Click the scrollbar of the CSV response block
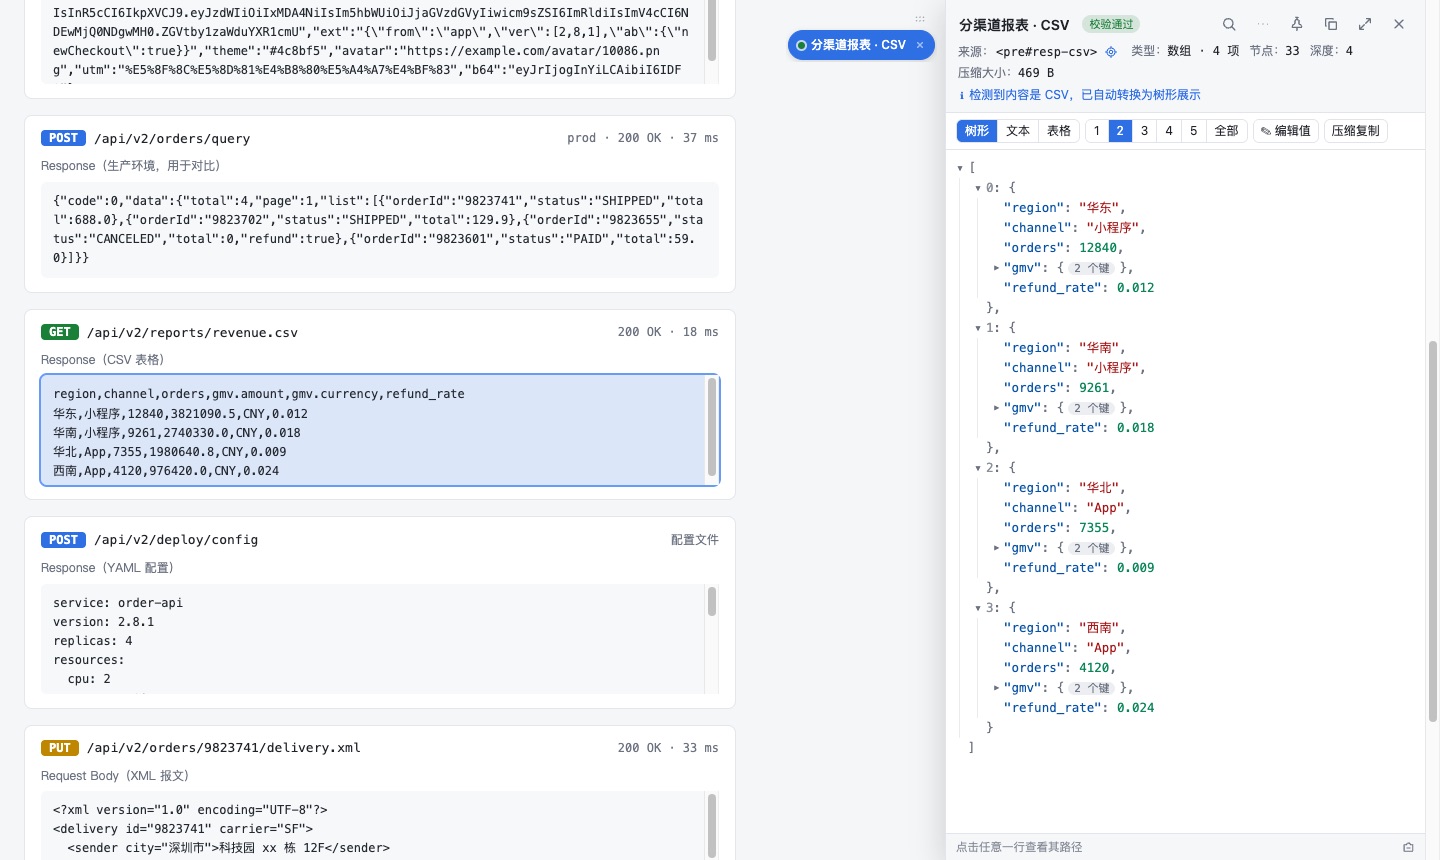This screenshot has width=1440, height=860. tap(712, 428)
